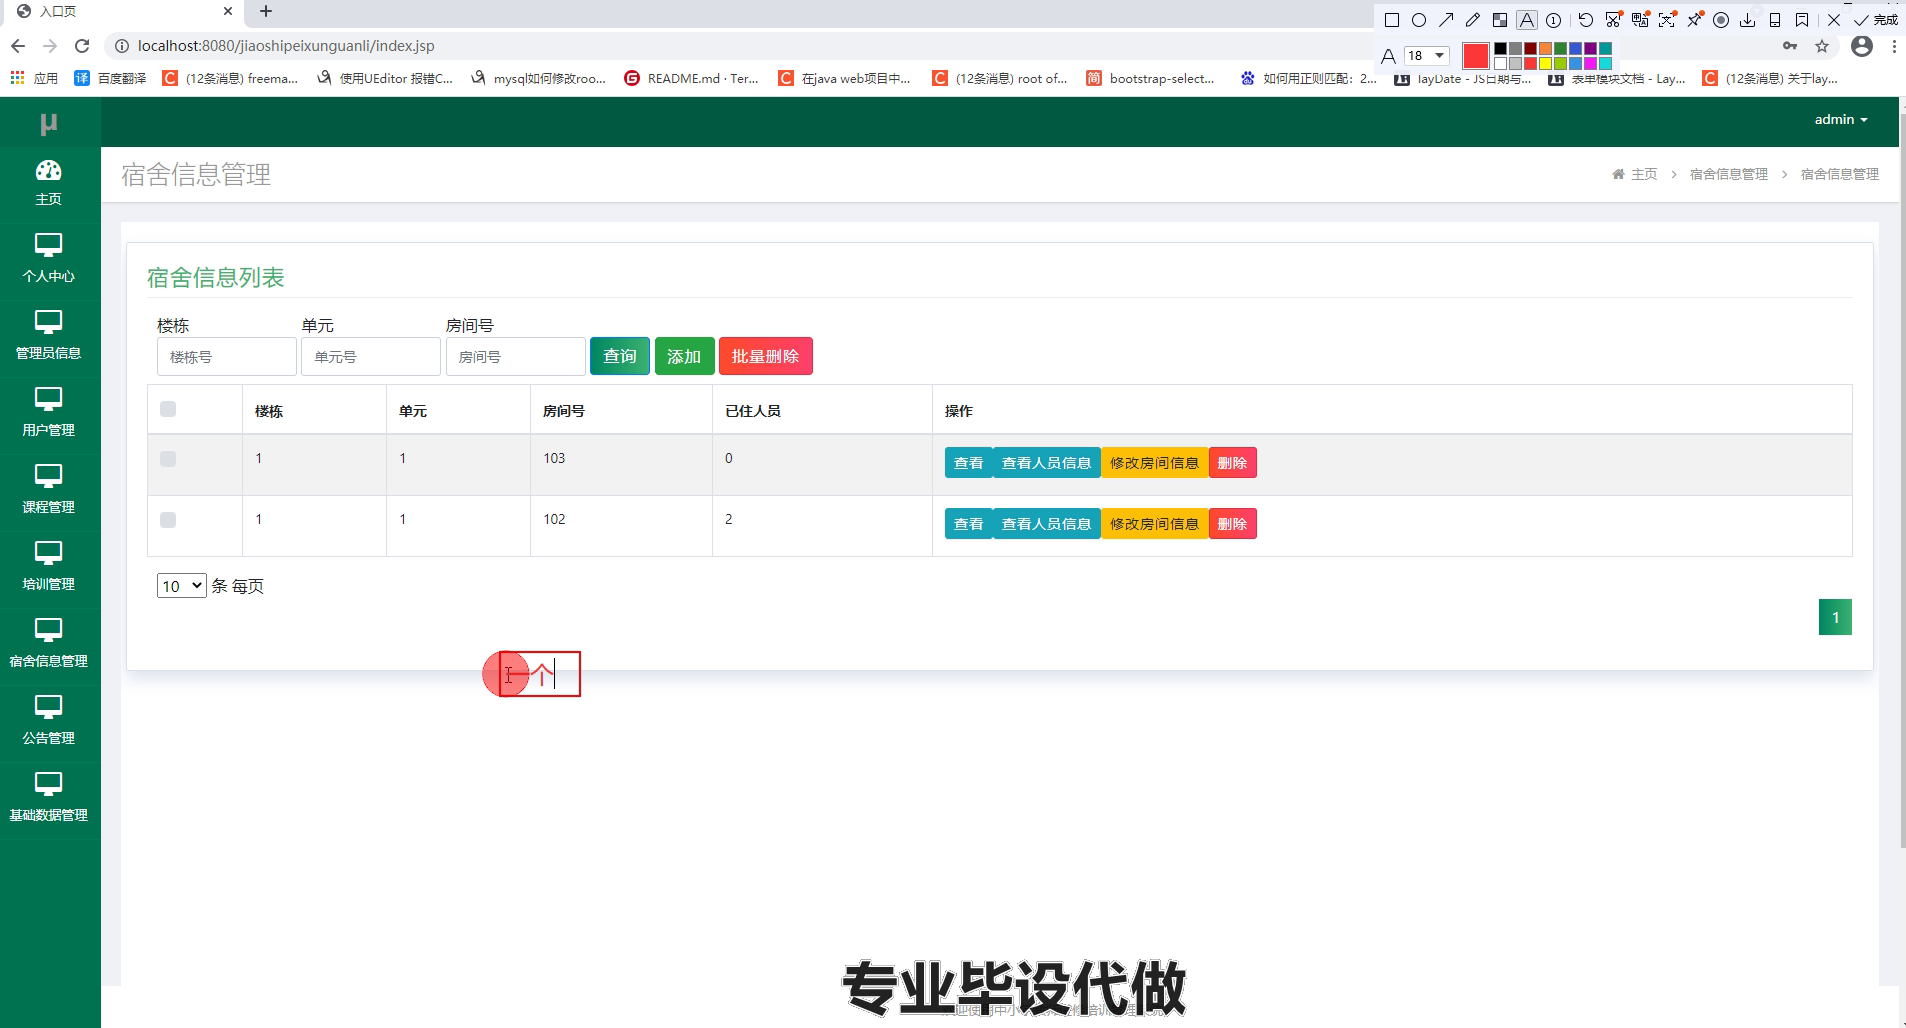
Task: Click the green 添加 button
Action: [x=685, y=356]
